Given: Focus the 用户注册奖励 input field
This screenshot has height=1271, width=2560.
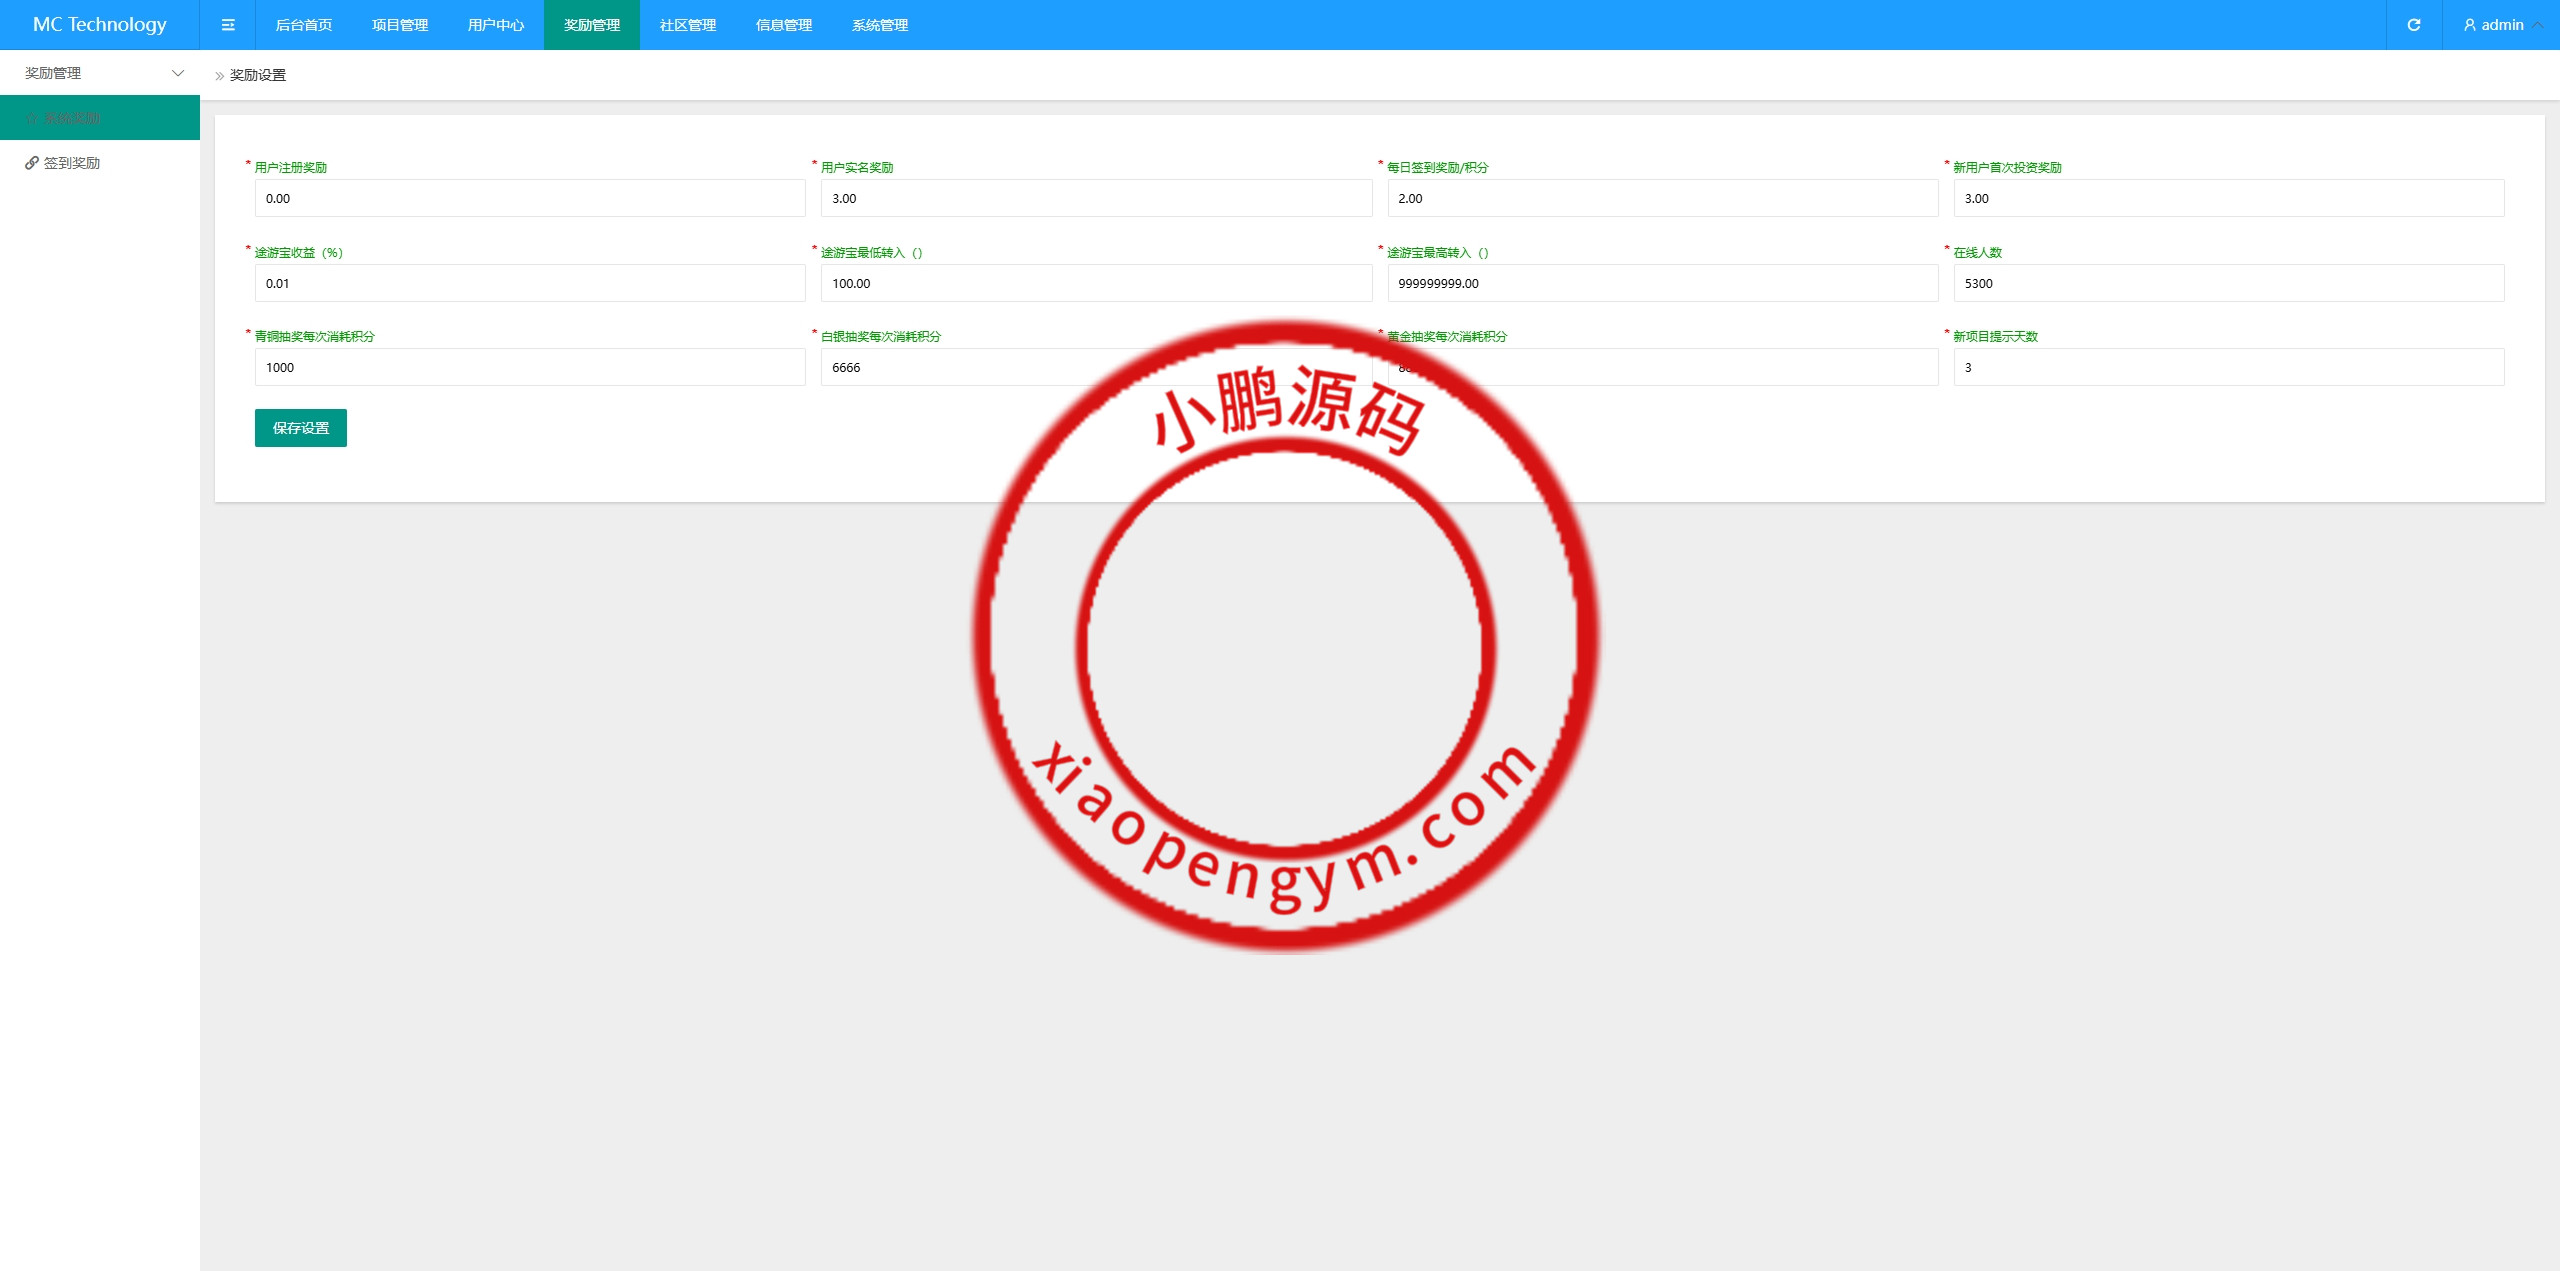Looking at the screenshot, I should point(530,199).
